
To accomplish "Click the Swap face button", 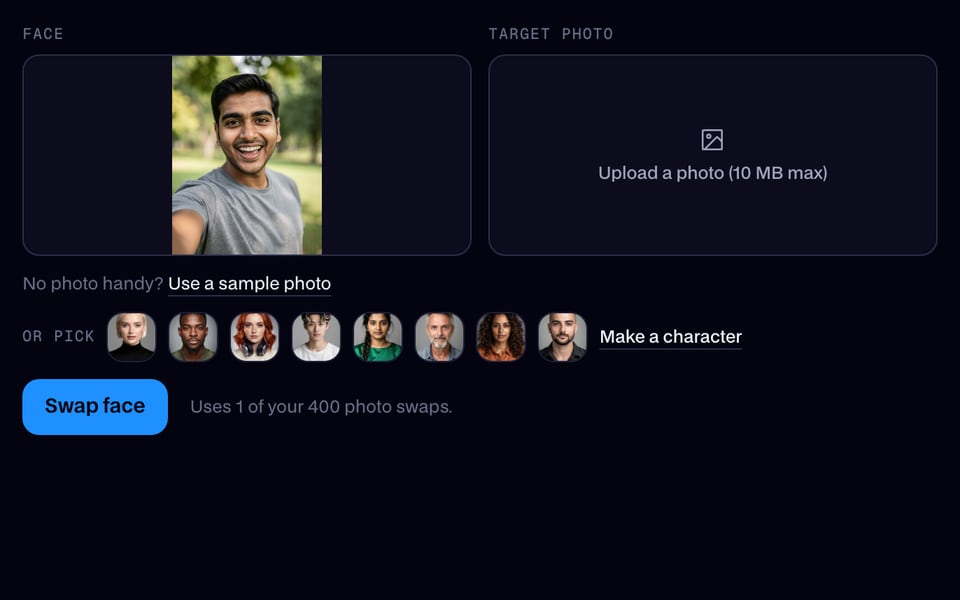I will pos(95,407).
